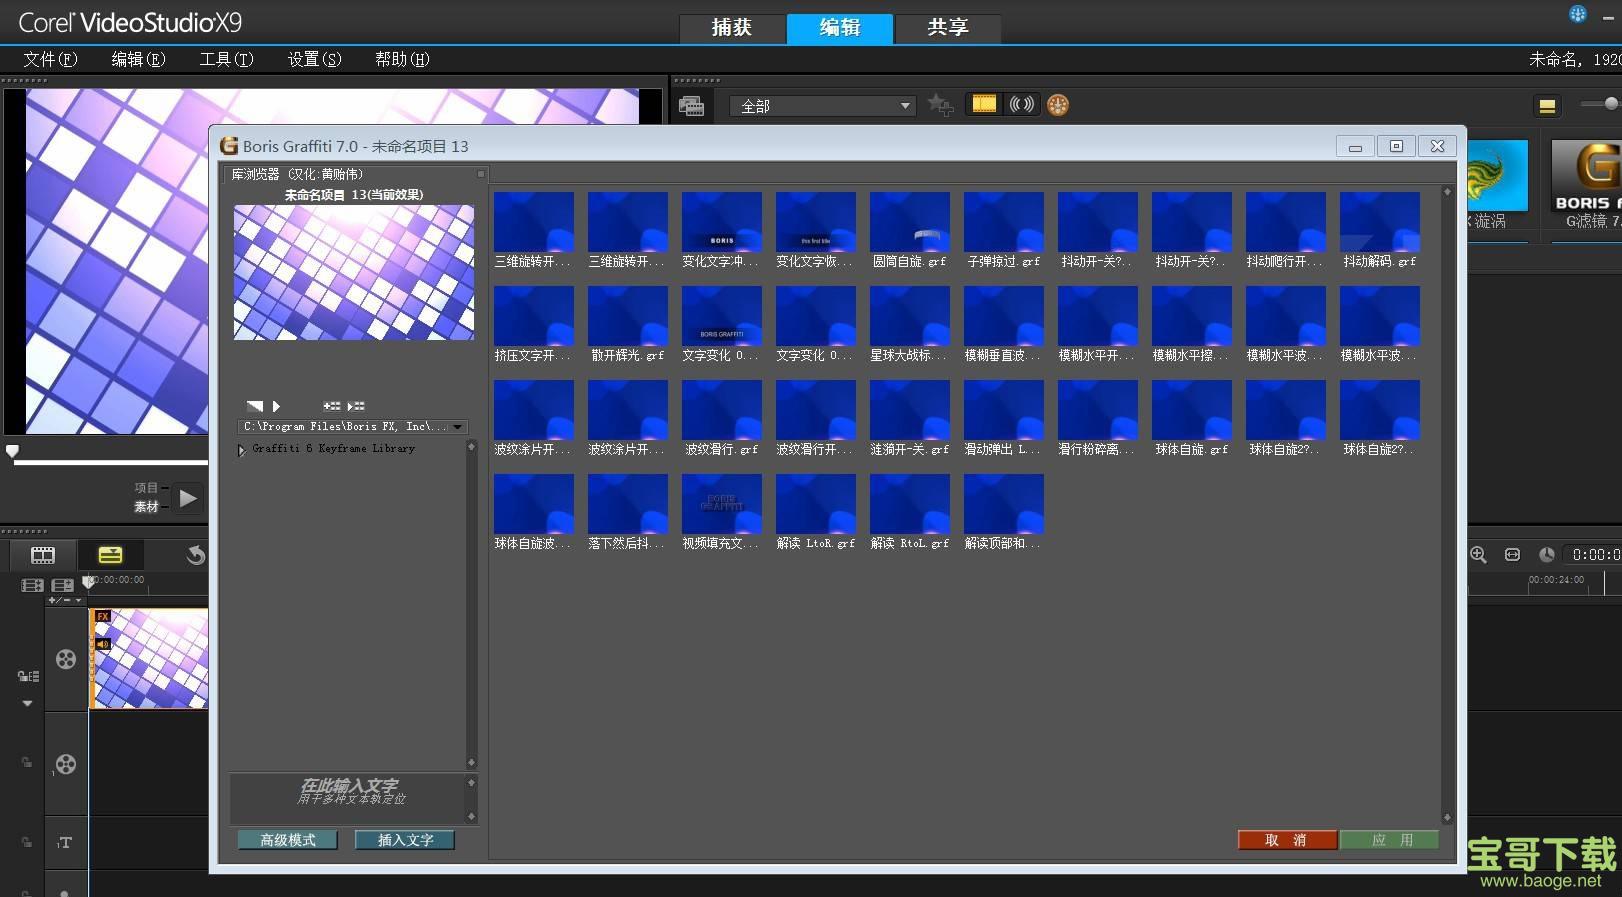Play the preview in Boris Graffiti library browser
Image resolution: width=1622 pixels, height=897 pixels.
coord(276,406)
